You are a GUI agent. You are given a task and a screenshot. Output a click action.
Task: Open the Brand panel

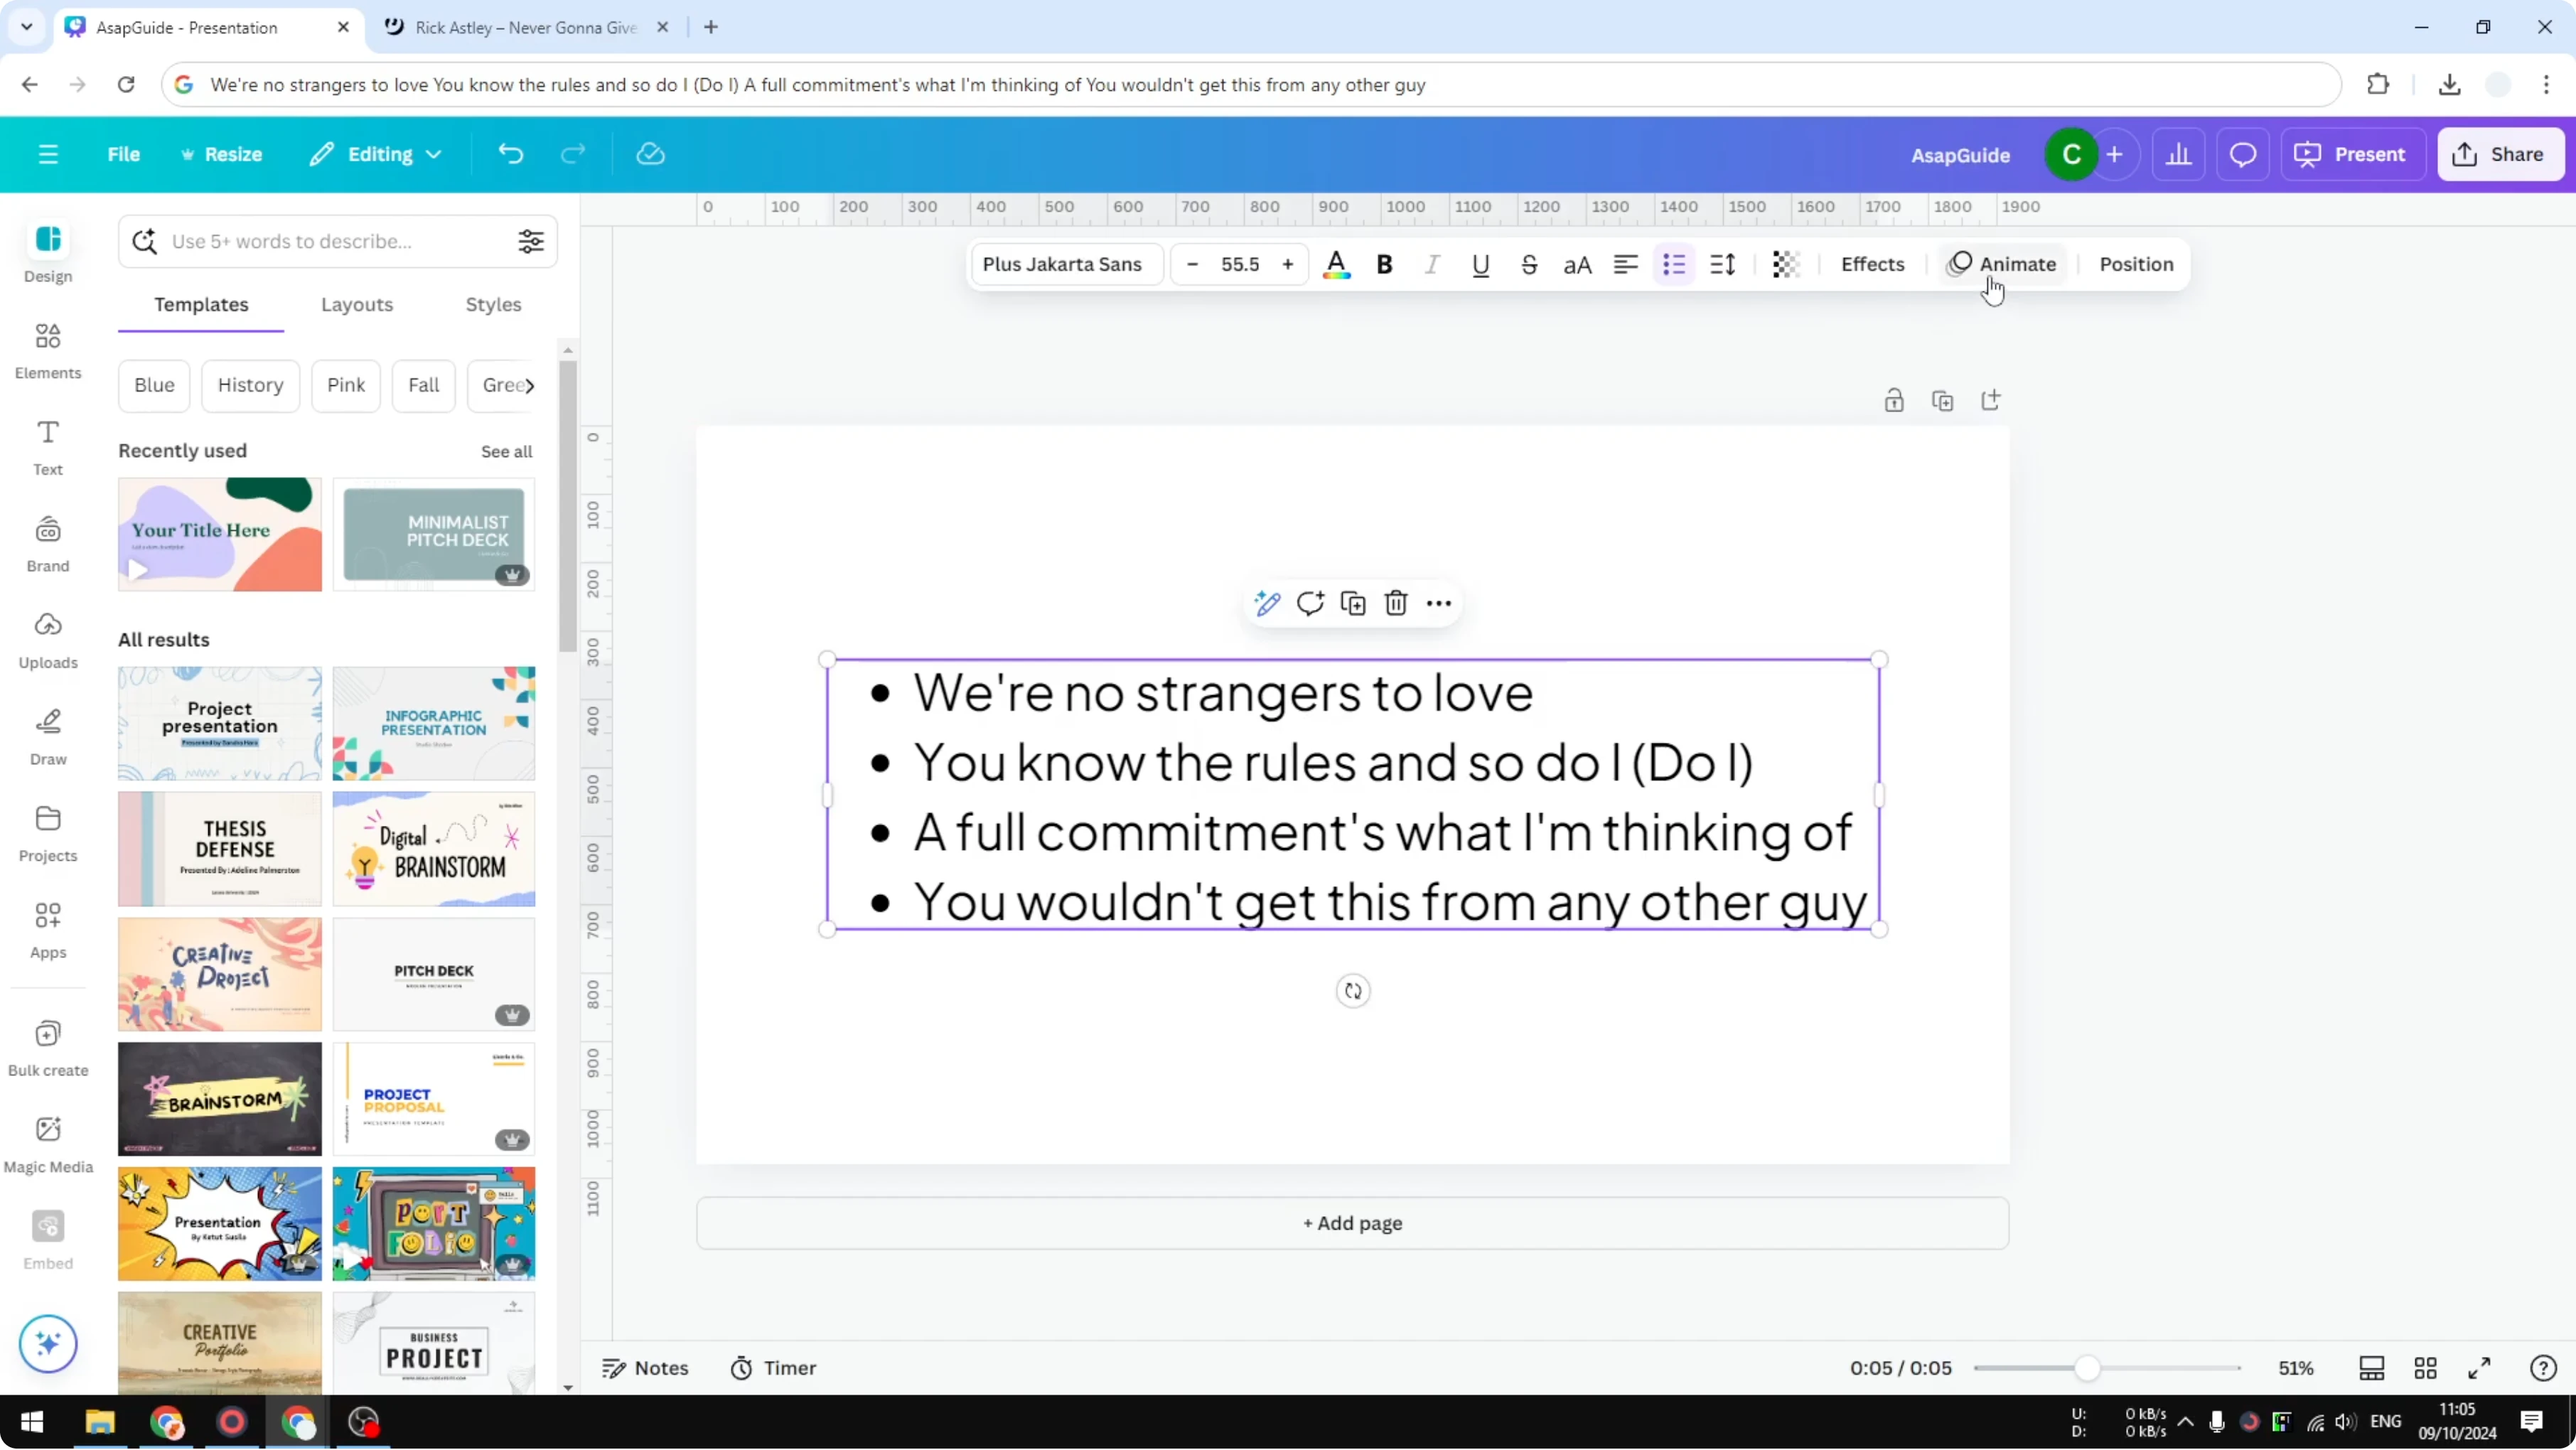point(48,543)
